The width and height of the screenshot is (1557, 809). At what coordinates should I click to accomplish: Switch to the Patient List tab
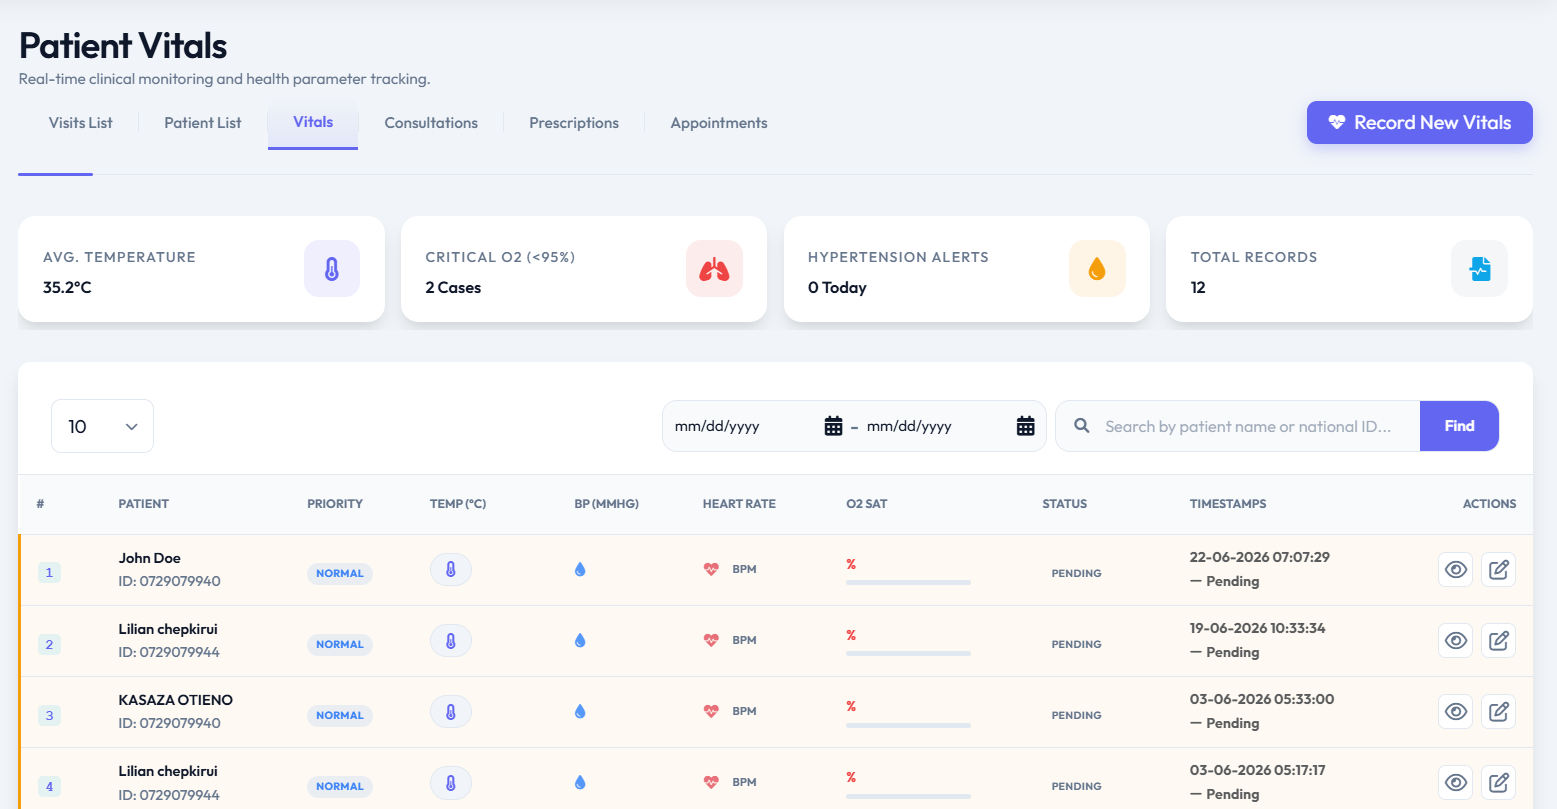click(x=203, y=123)
